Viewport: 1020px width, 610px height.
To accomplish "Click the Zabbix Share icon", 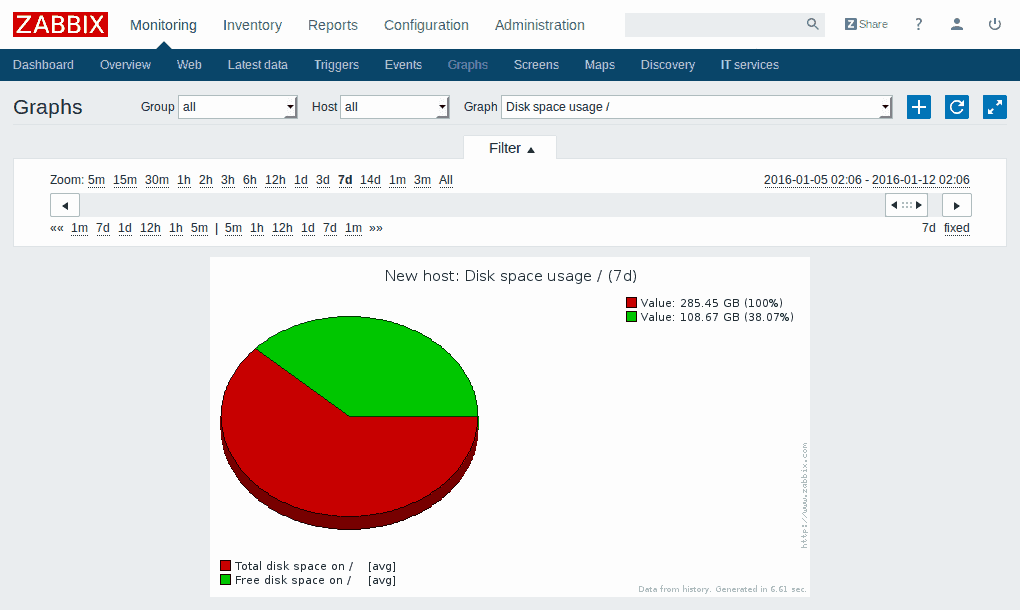I will [865, 25].
